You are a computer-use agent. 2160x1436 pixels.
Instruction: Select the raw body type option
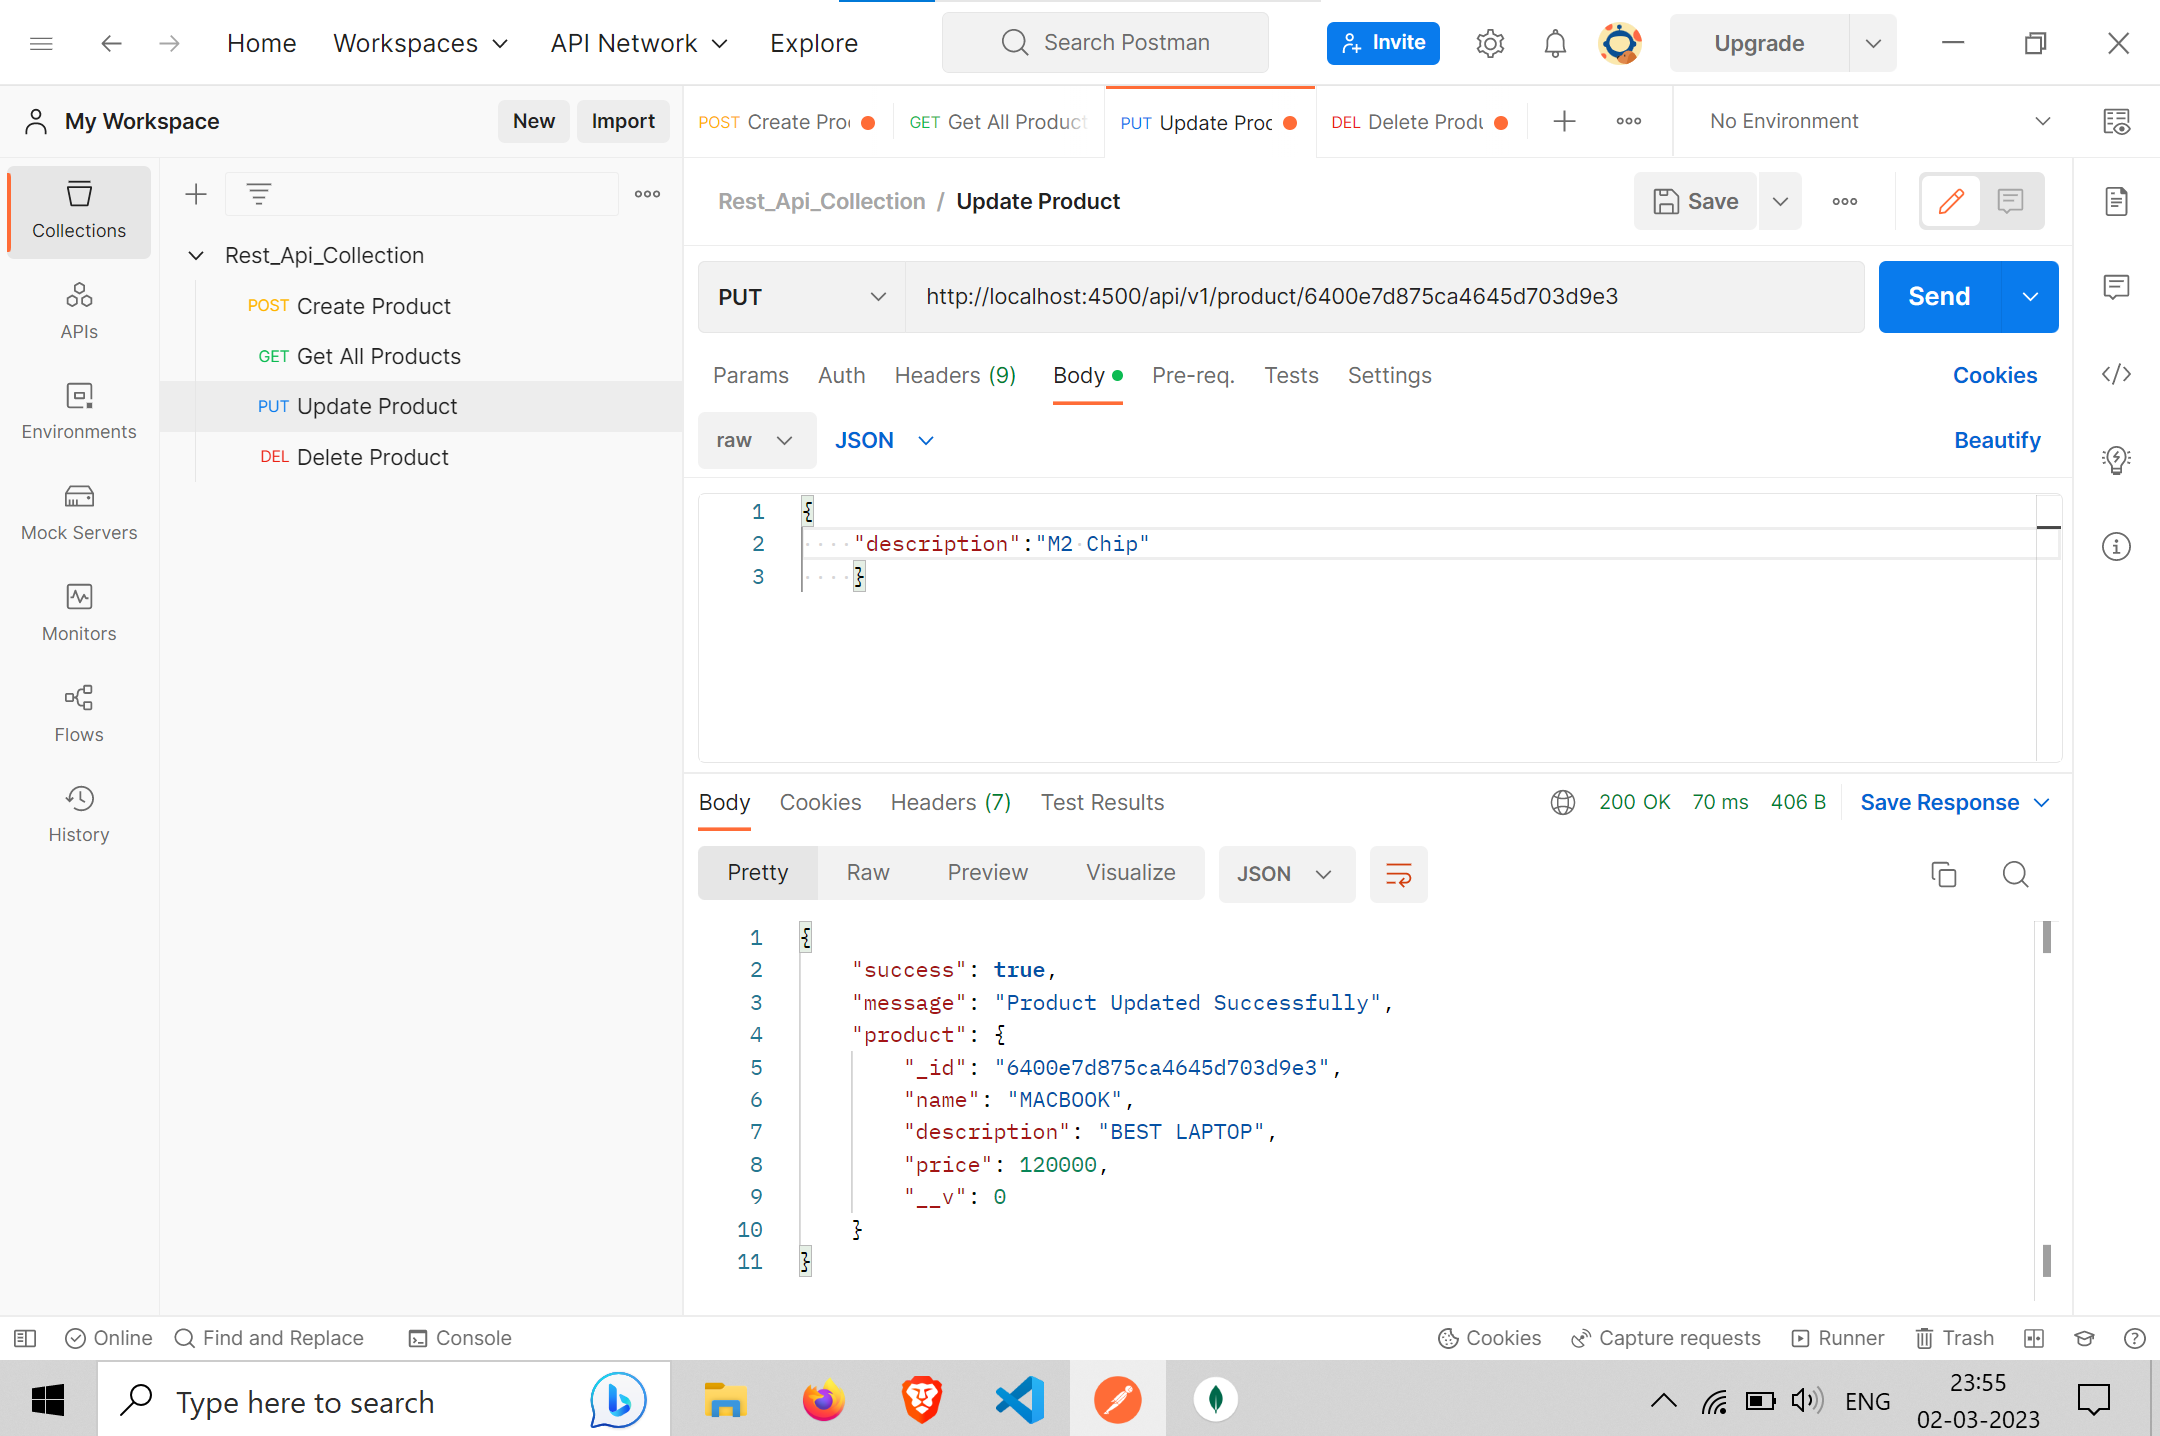(x=756, y=440)
